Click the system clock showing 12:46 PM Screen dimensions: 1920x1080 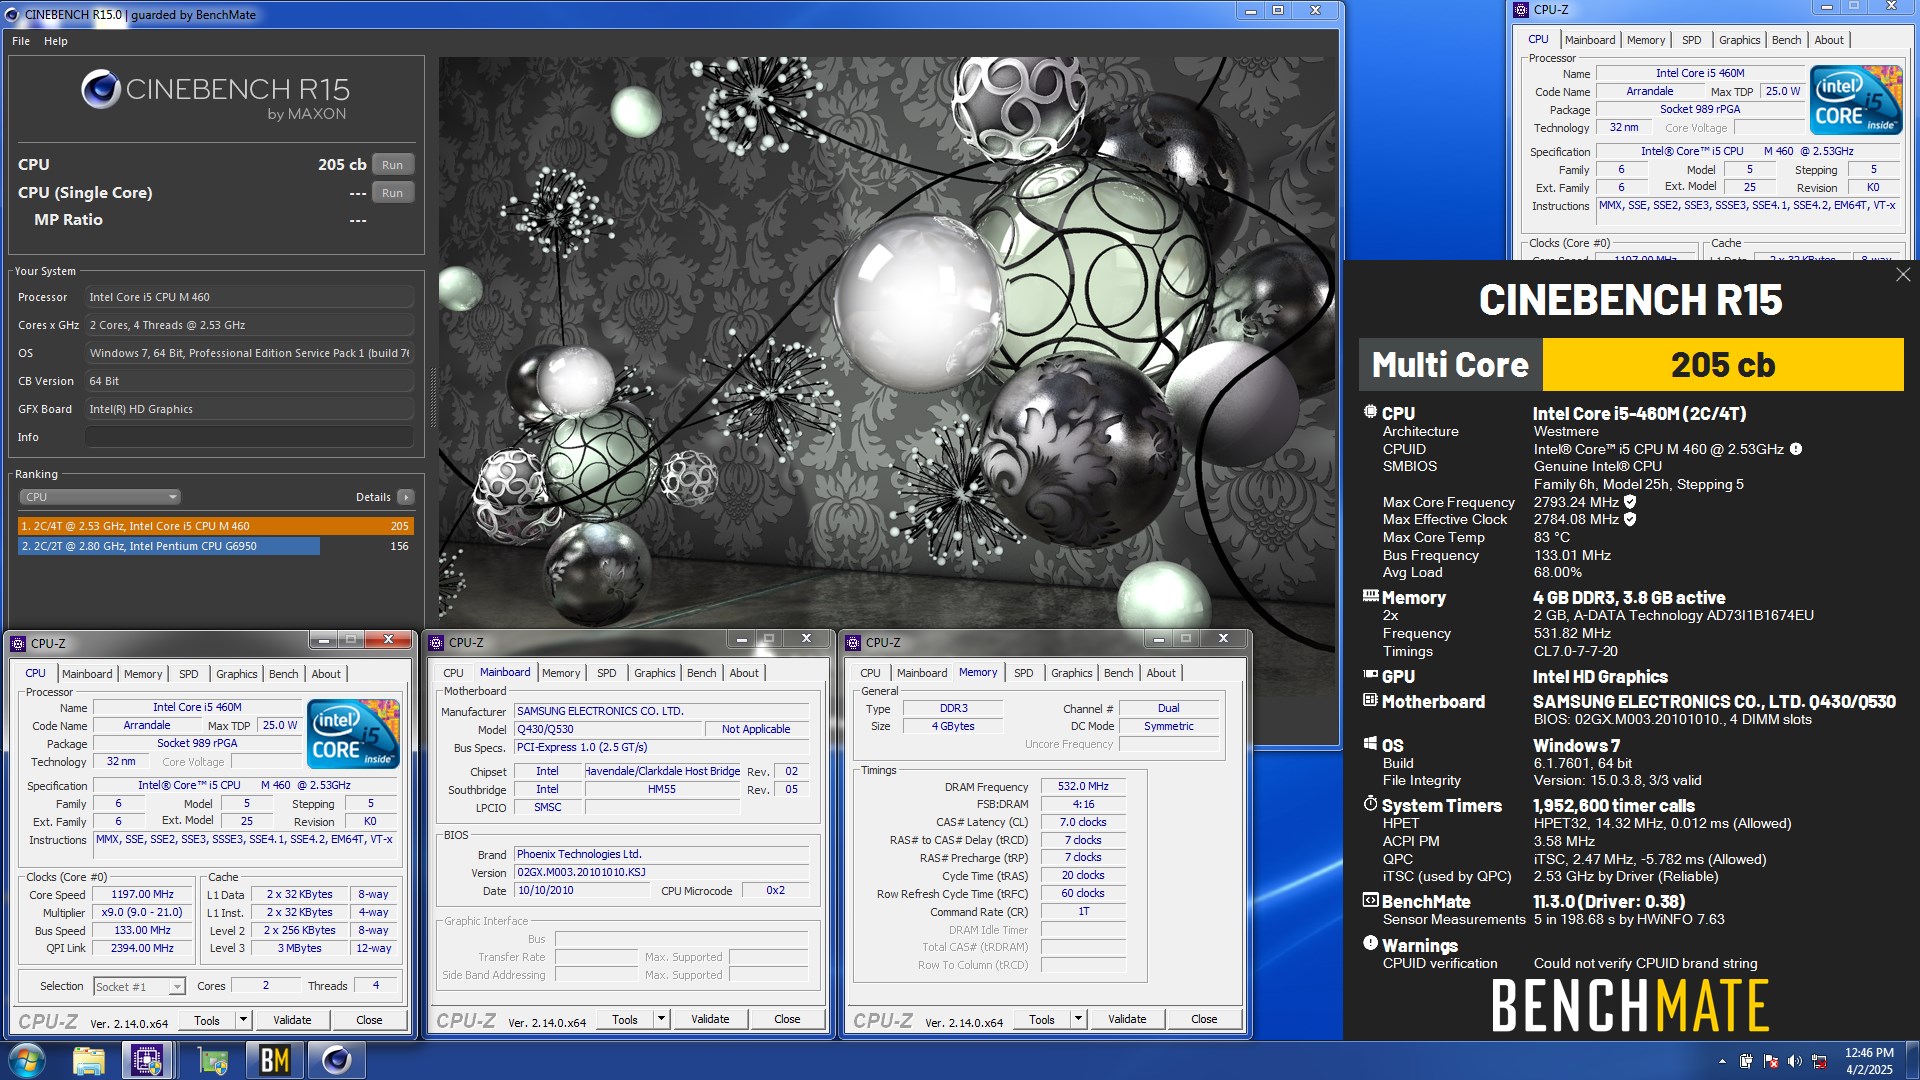[1868, 1053]
